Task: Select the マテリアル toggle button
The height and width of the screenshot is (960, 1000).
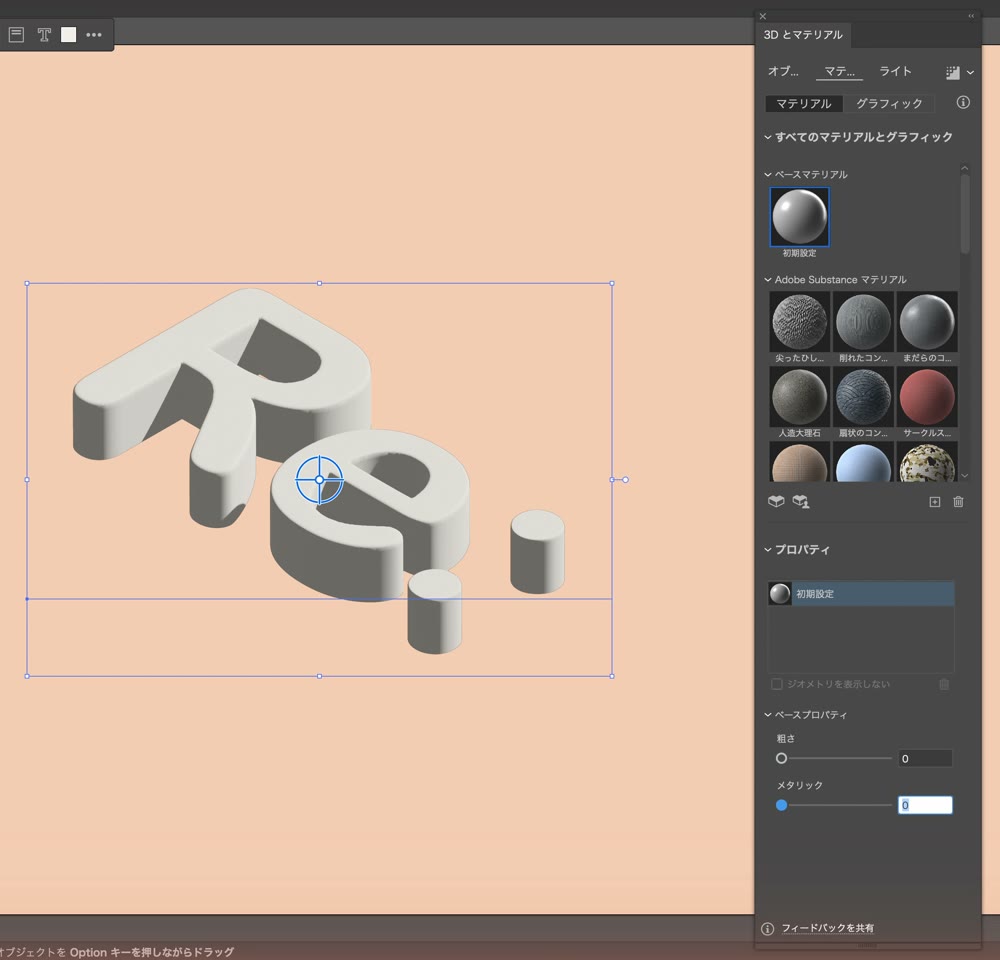Action: pos(804,103)
